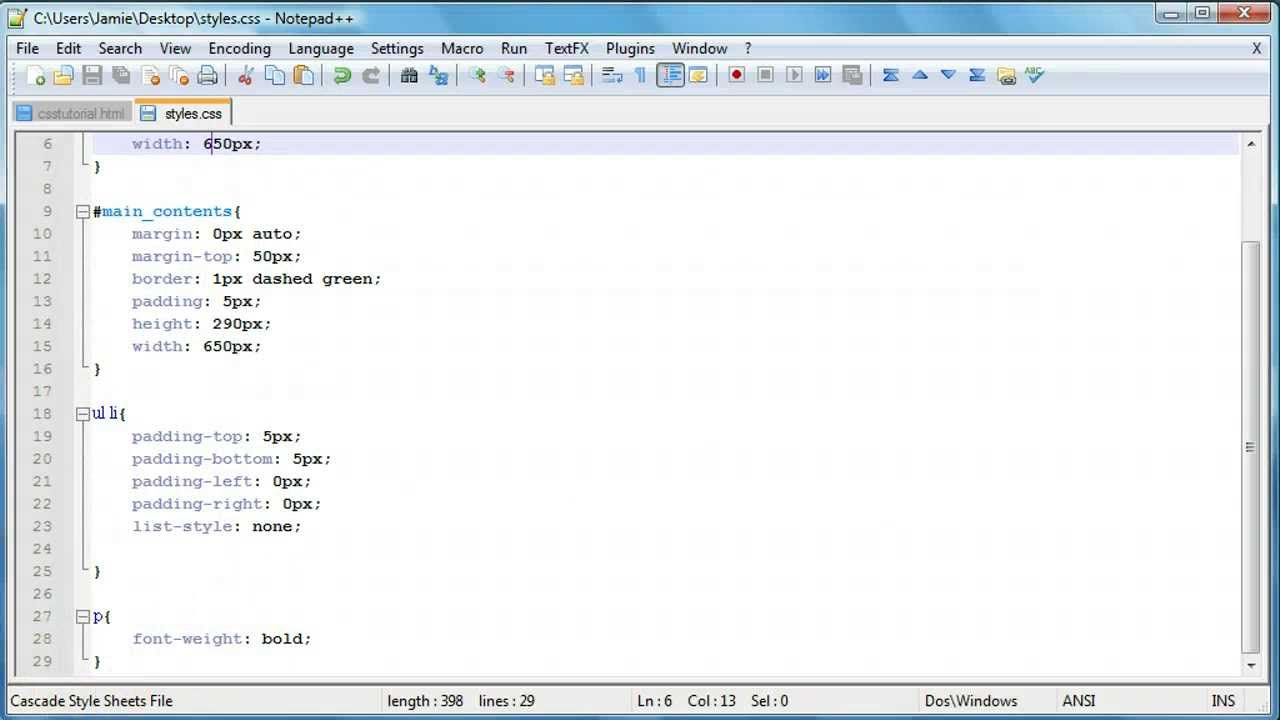Toggle synchronize horizontal scrolling icon
Image resolution: width=1280 pixels, height=720 pixels.
pos(574,76)
